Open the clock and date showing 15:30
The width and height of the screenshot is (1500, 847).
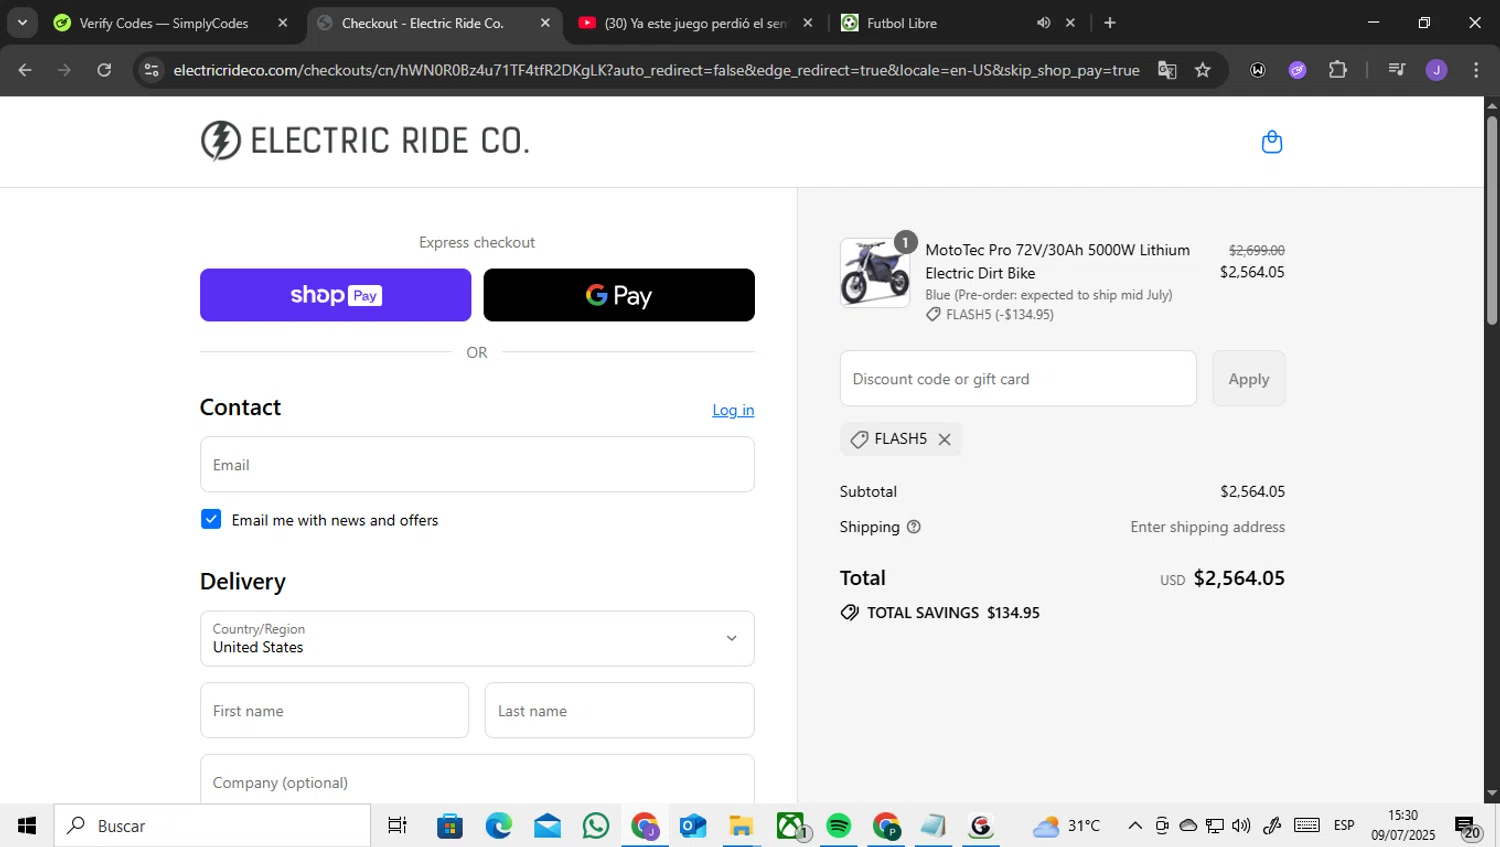1403,826
